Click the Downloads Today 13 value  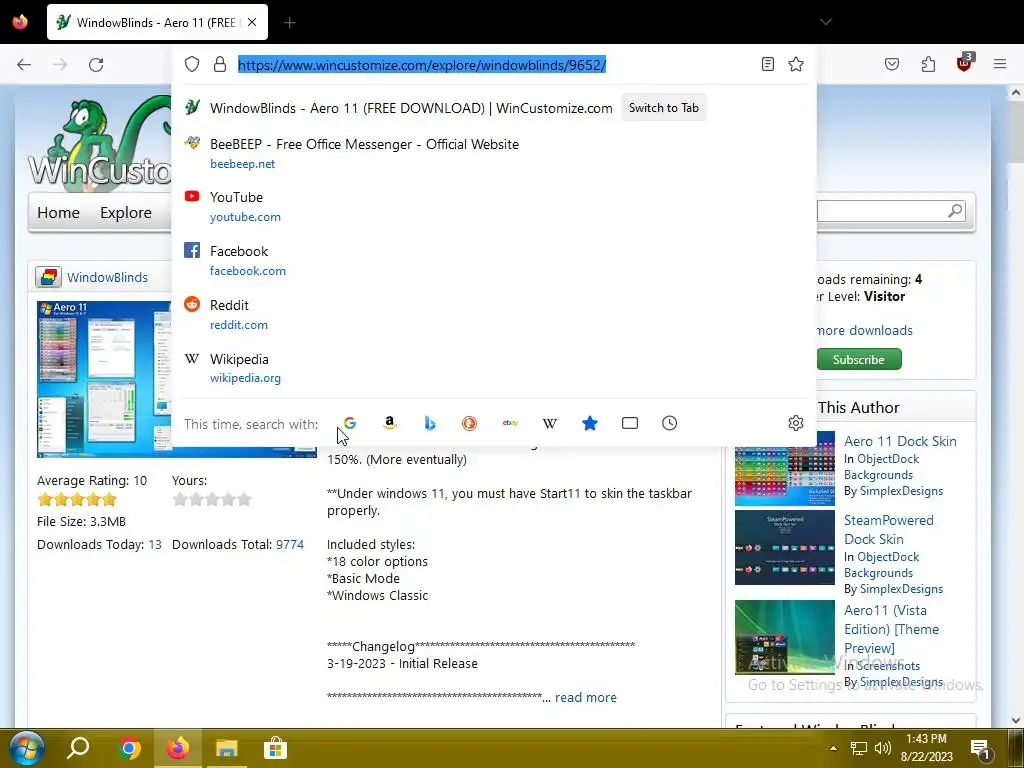coord(155,544)
